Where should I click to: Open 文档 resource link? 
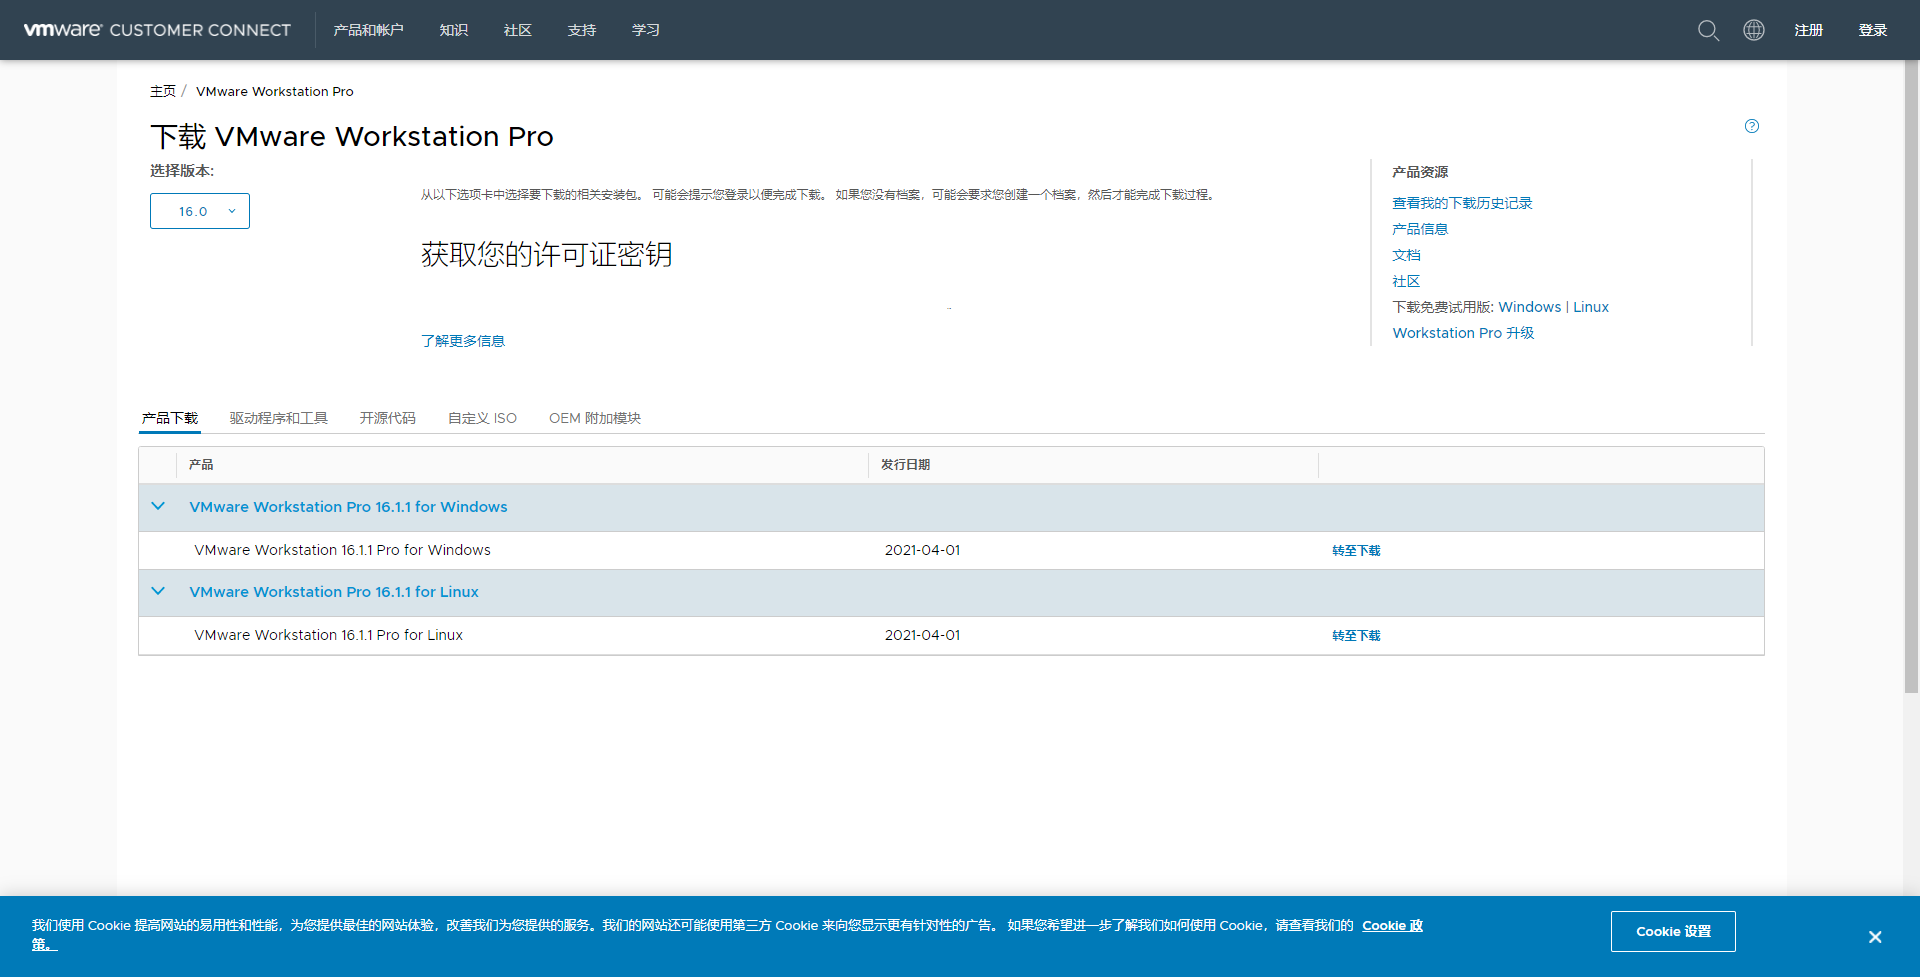click(1406, 255)
